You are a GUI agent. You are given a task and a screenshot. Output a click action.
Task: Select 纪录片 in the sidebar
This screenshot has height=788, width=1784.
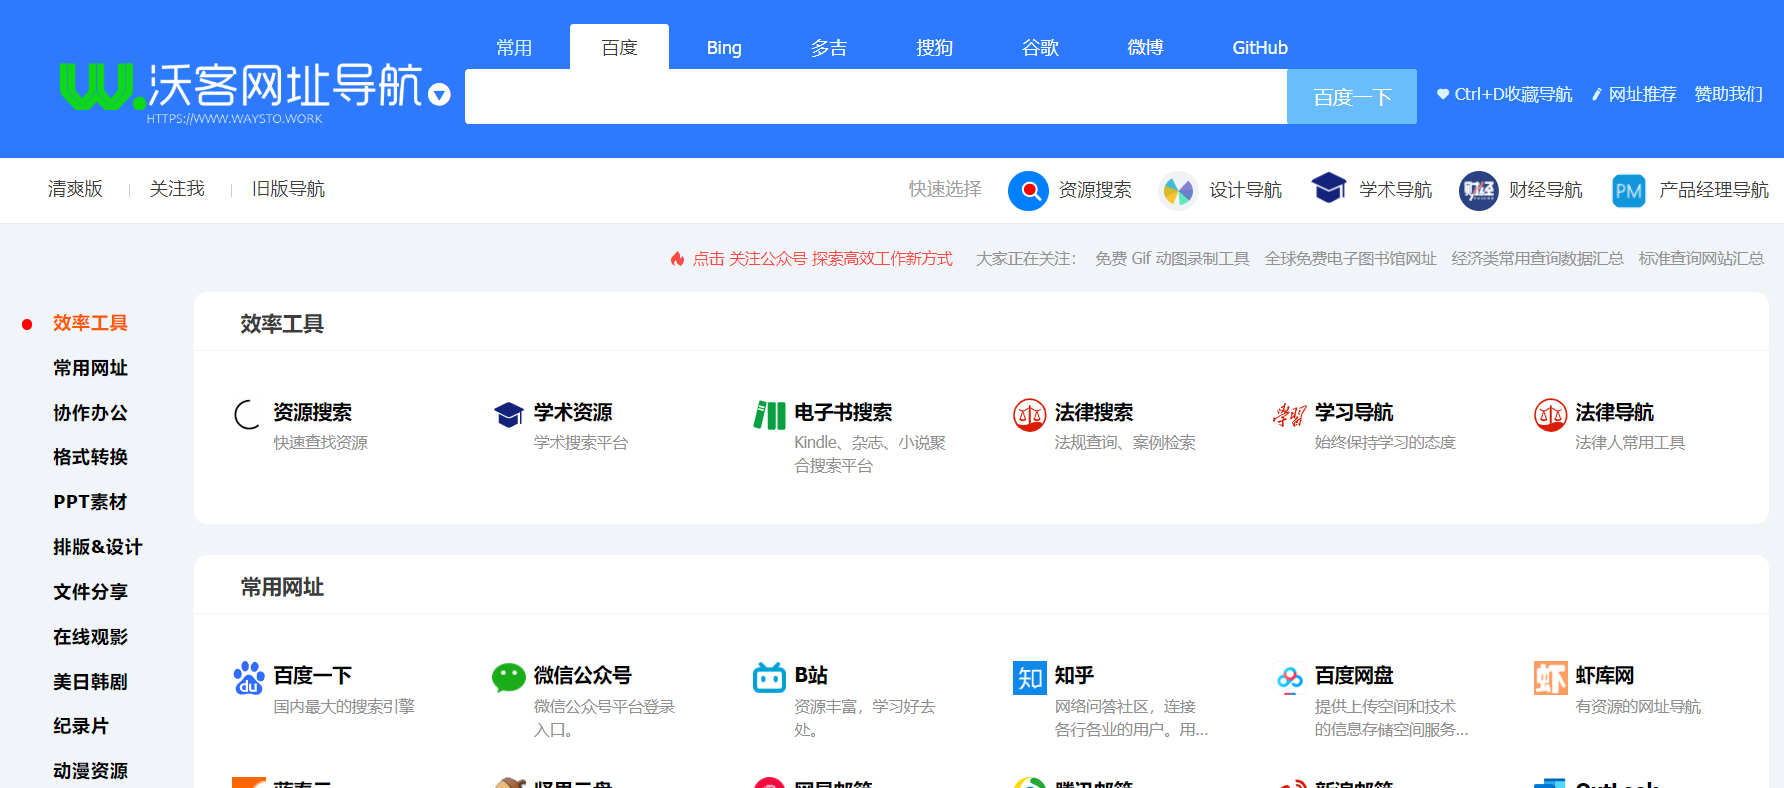[x=81, y=726]
